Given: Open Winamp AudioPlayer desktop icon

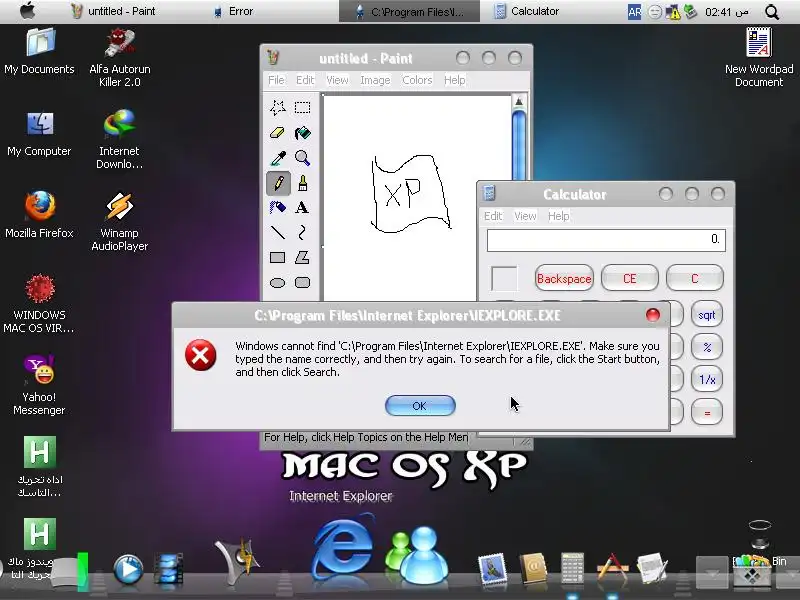Looking at the screenshot, I should click(x=119, y=221).
